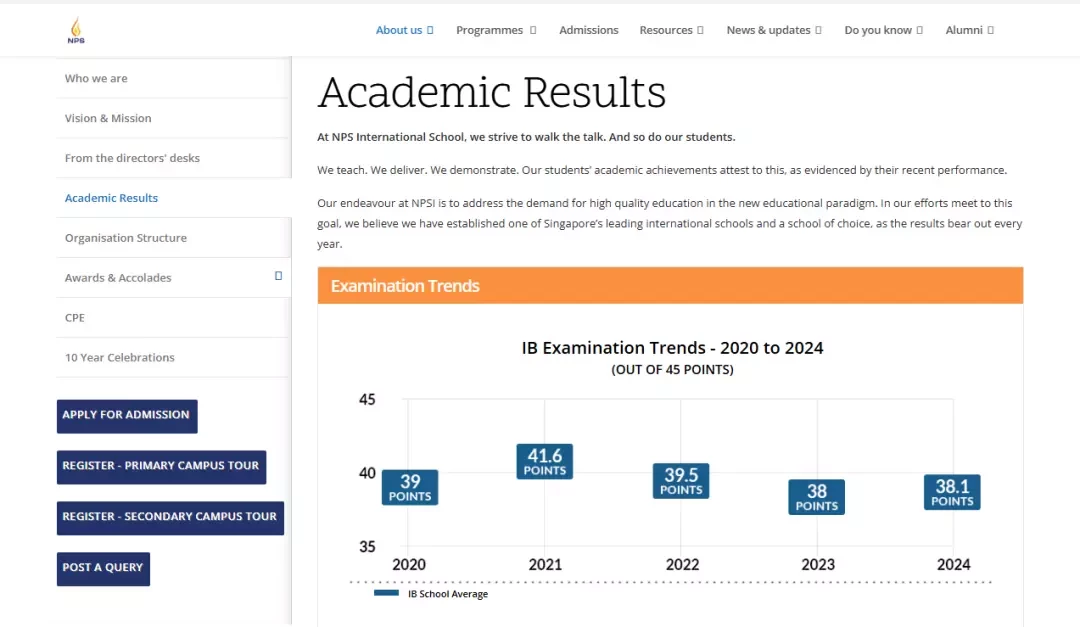
Task: Expand the Do you know dropdown arrow
Action: 920,30
